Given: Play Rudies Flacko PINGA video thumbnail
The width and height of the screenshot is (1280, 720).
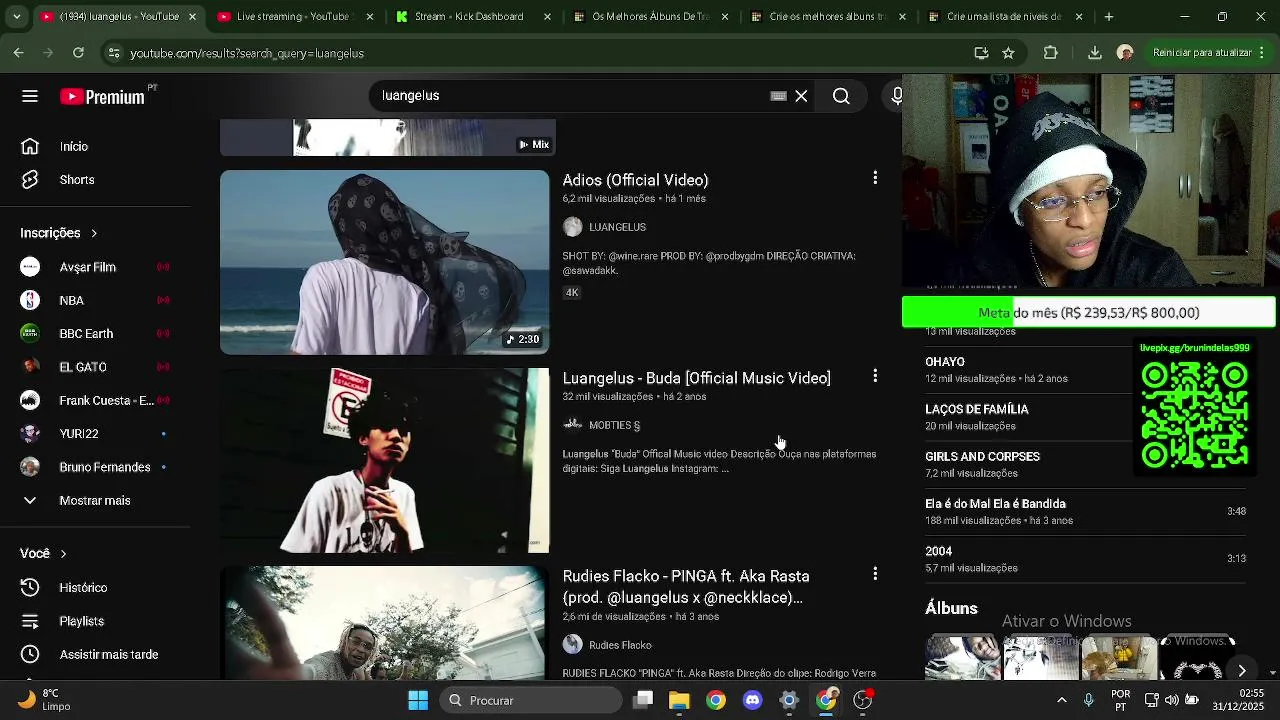Looking at the screenshot, I should pos(384,623).
